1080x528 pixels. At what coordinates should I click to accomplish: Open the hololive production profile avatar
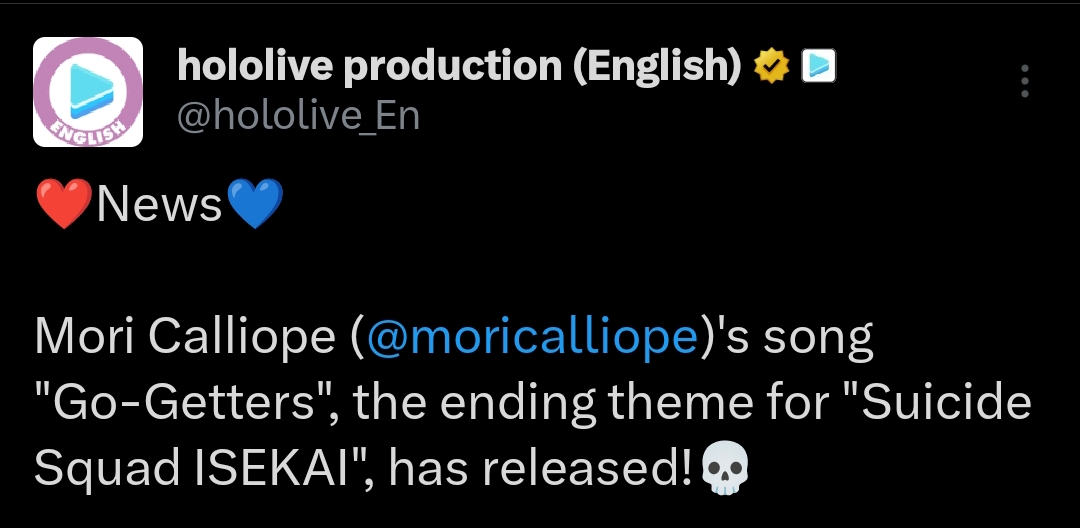point(88,92)
